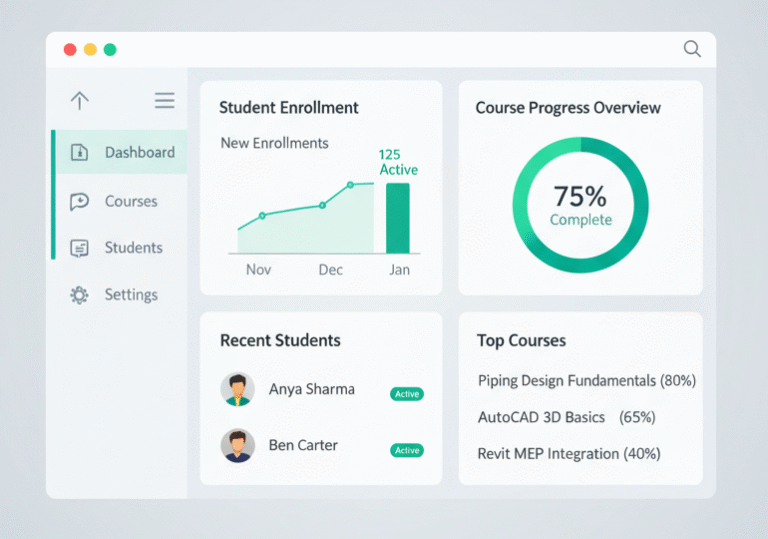This screenshot has width=768, height=539.
Task: Open the Dashboard menu item
Action: point(139,153)
